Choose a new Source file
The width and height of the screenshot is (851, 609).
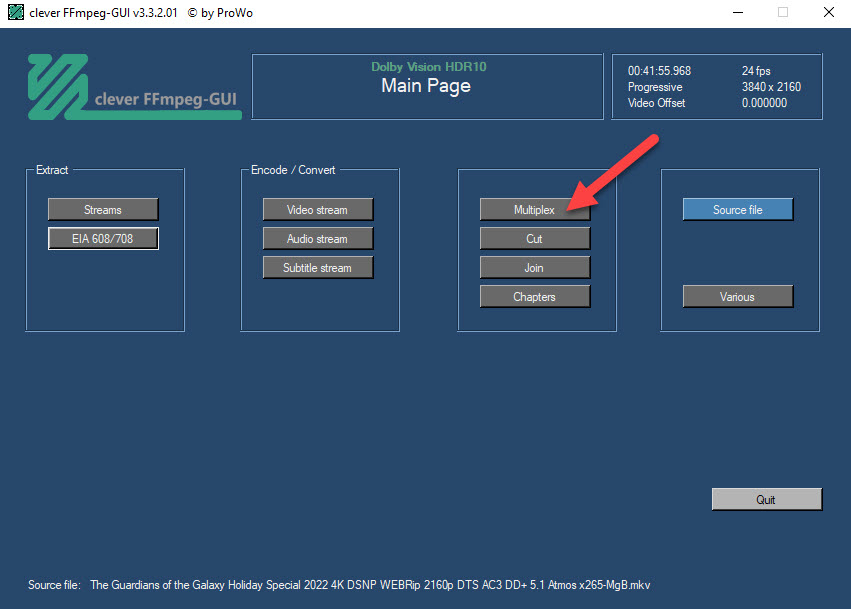(738, 210)
